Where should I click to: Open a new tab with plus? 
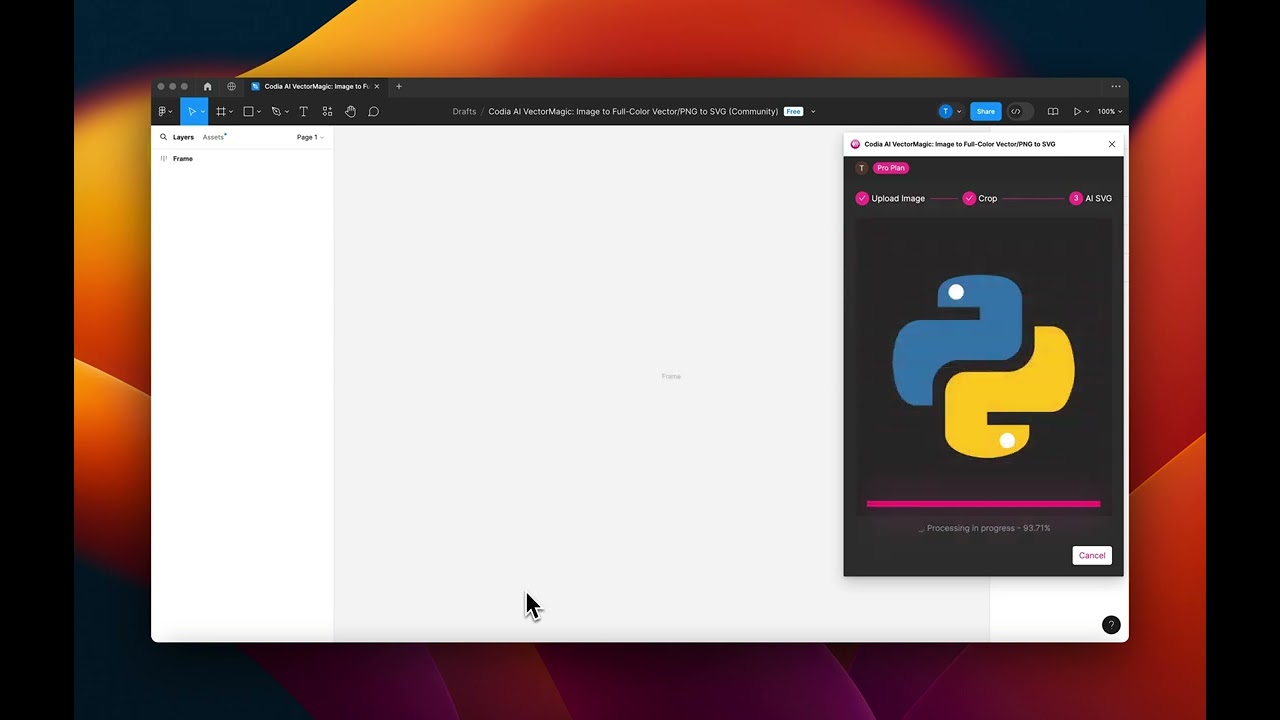(x=398, y=86)
